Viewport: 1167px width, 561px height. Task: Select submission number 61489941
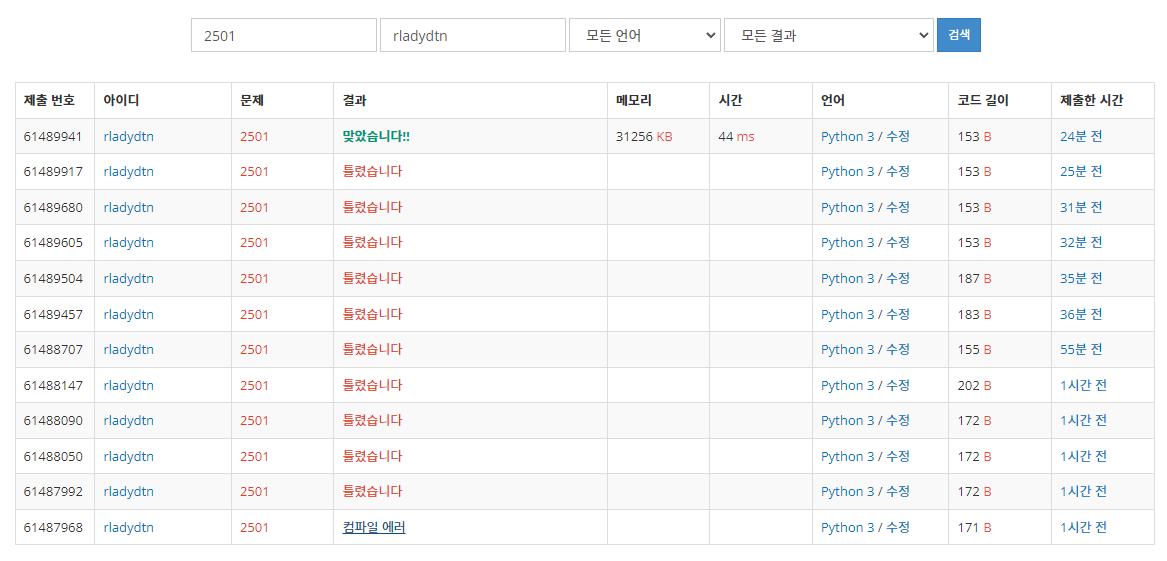click(53, 136)
